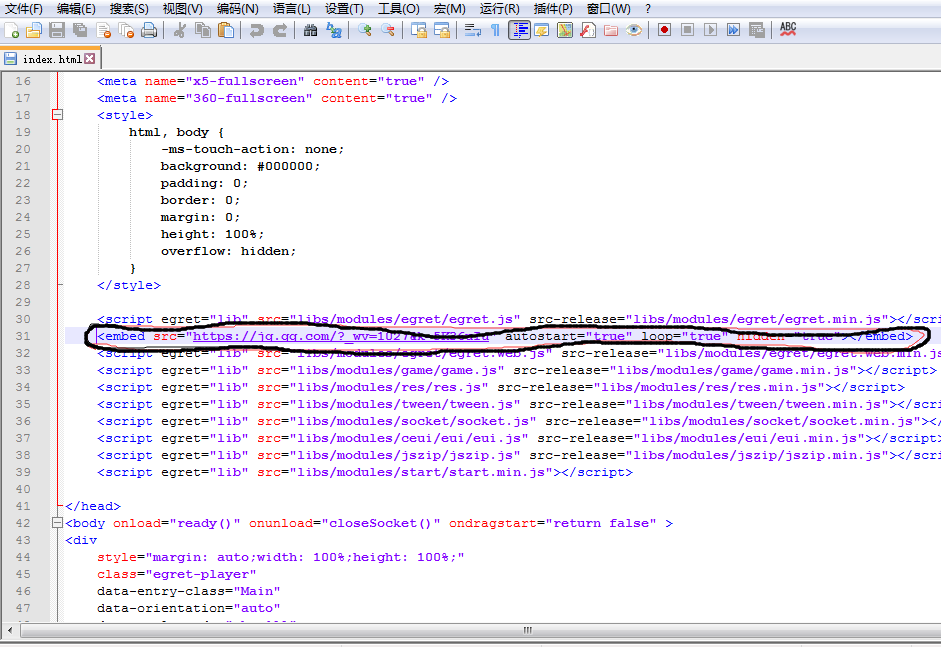Close the index.html tab

[89, 58]
